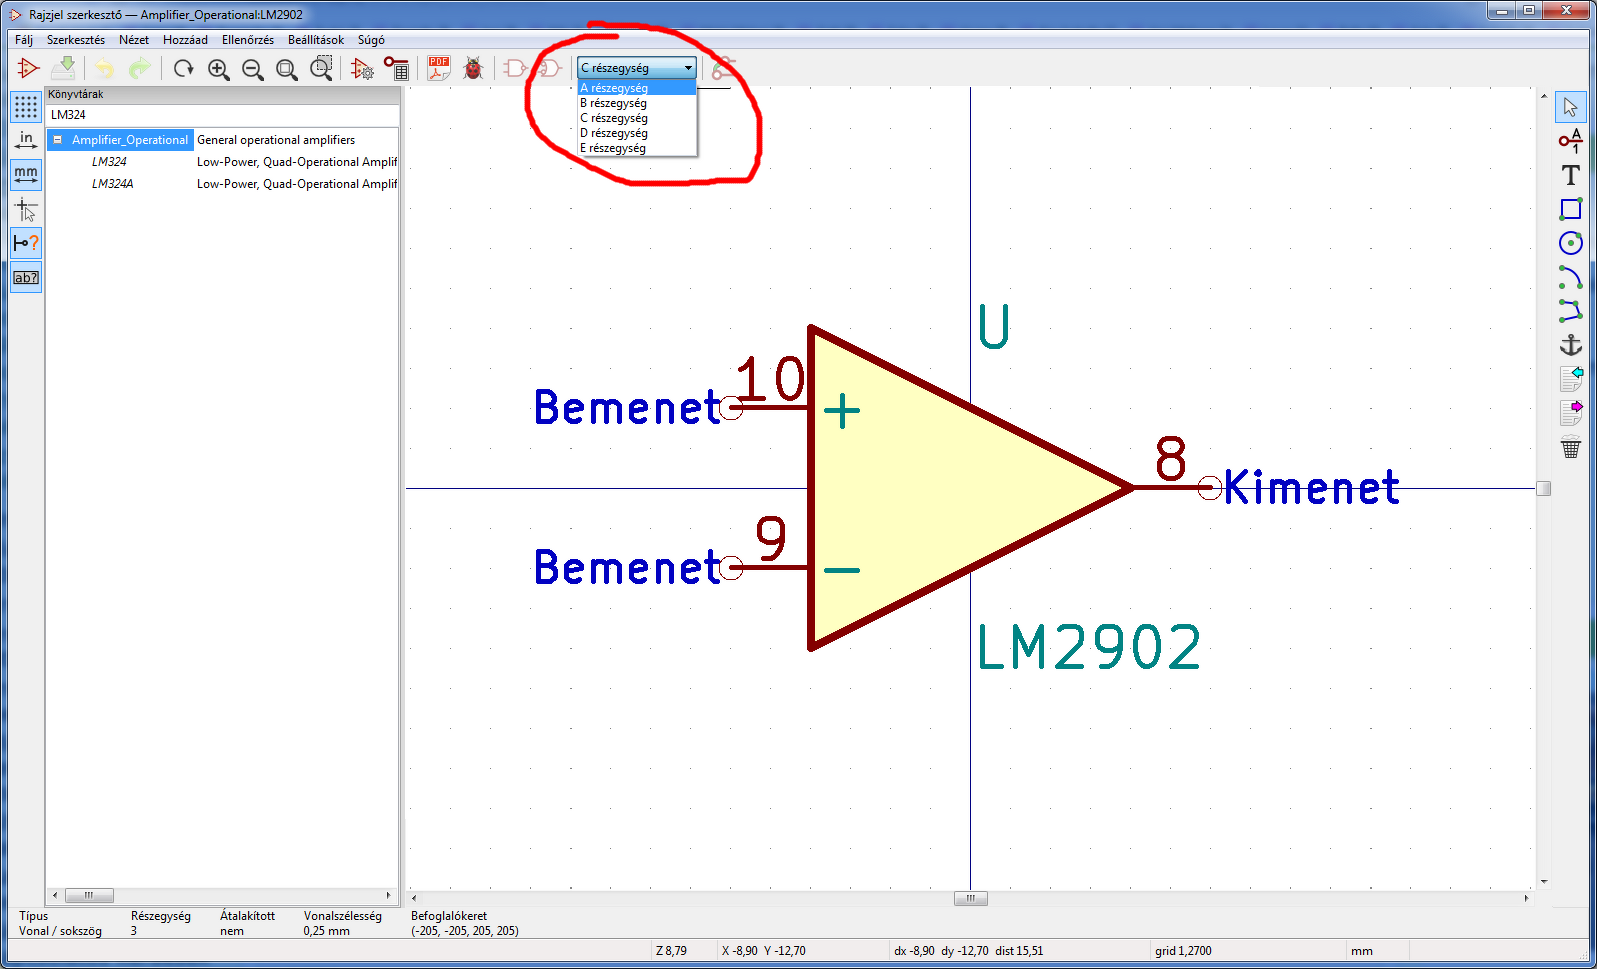
Task: Choose 'E részegység' from the list
Action: point(637,148)
